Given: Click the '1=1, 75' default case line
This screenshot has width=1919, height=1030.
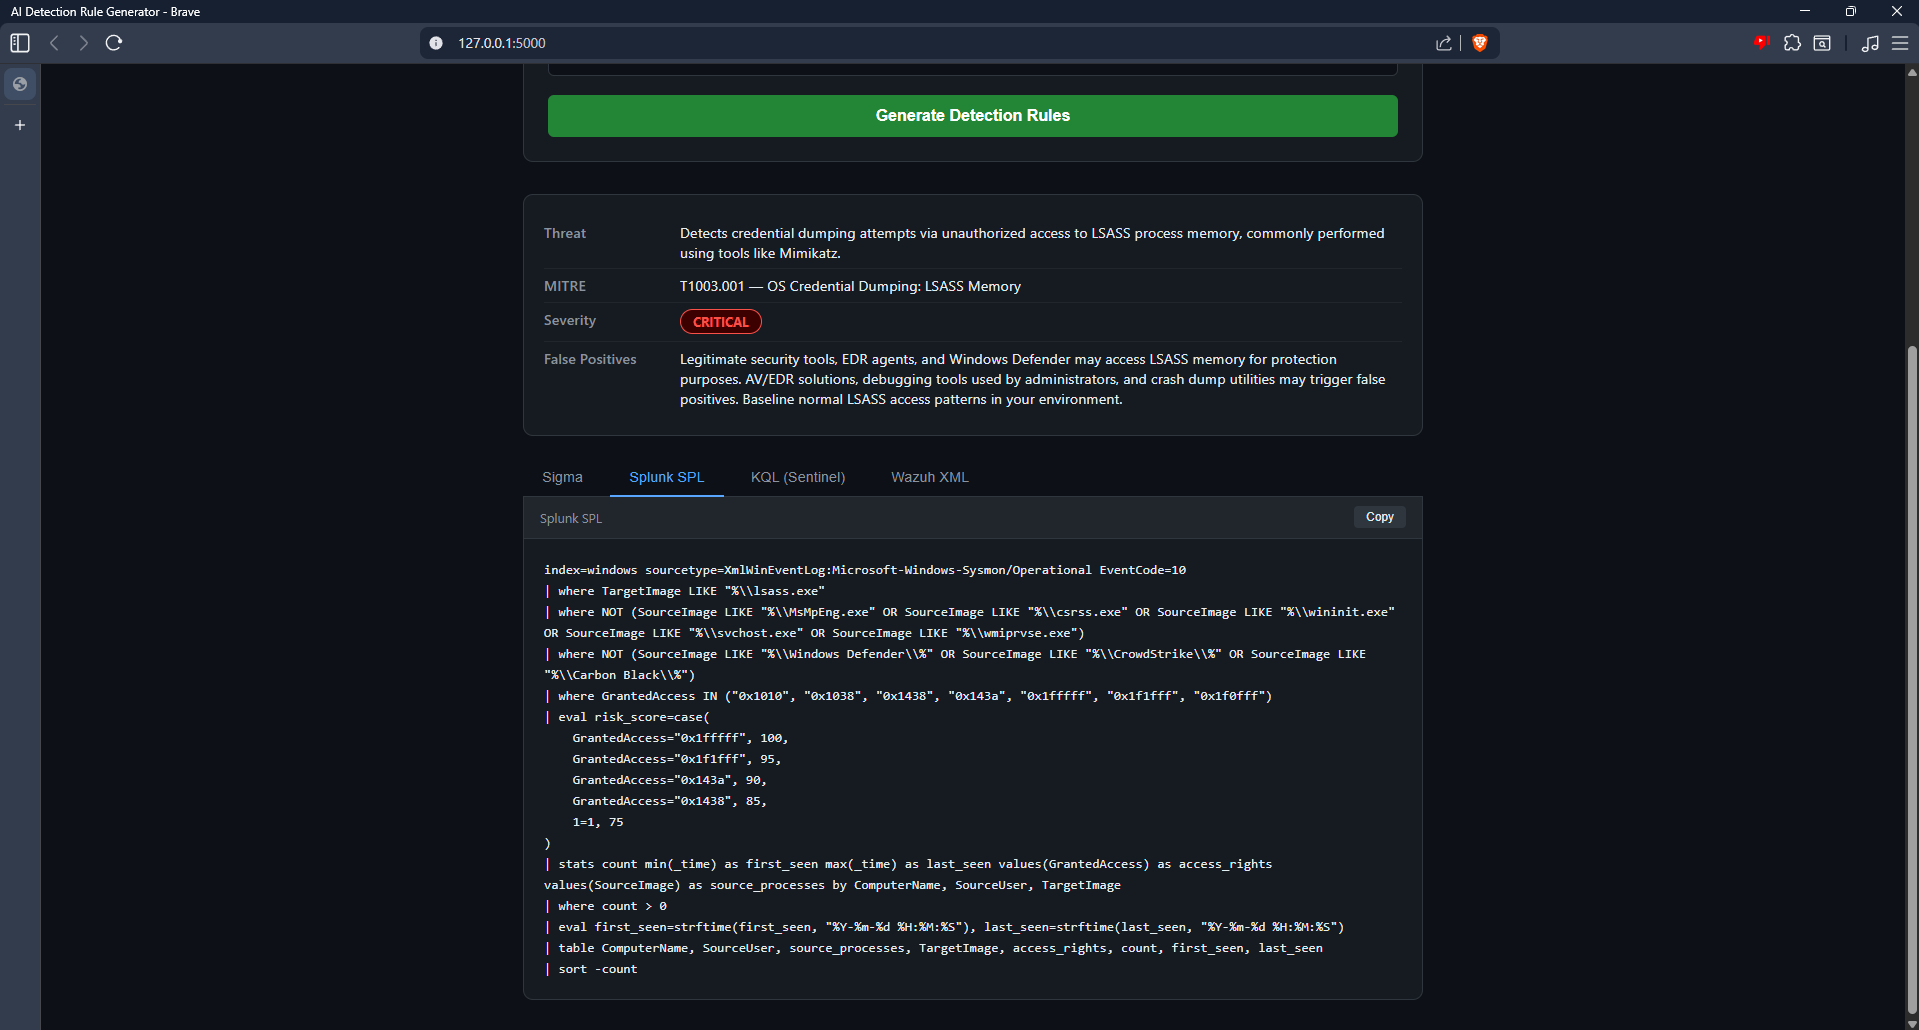Looking at the screenshot, I should pyautogui.click(x=598, y=822).
